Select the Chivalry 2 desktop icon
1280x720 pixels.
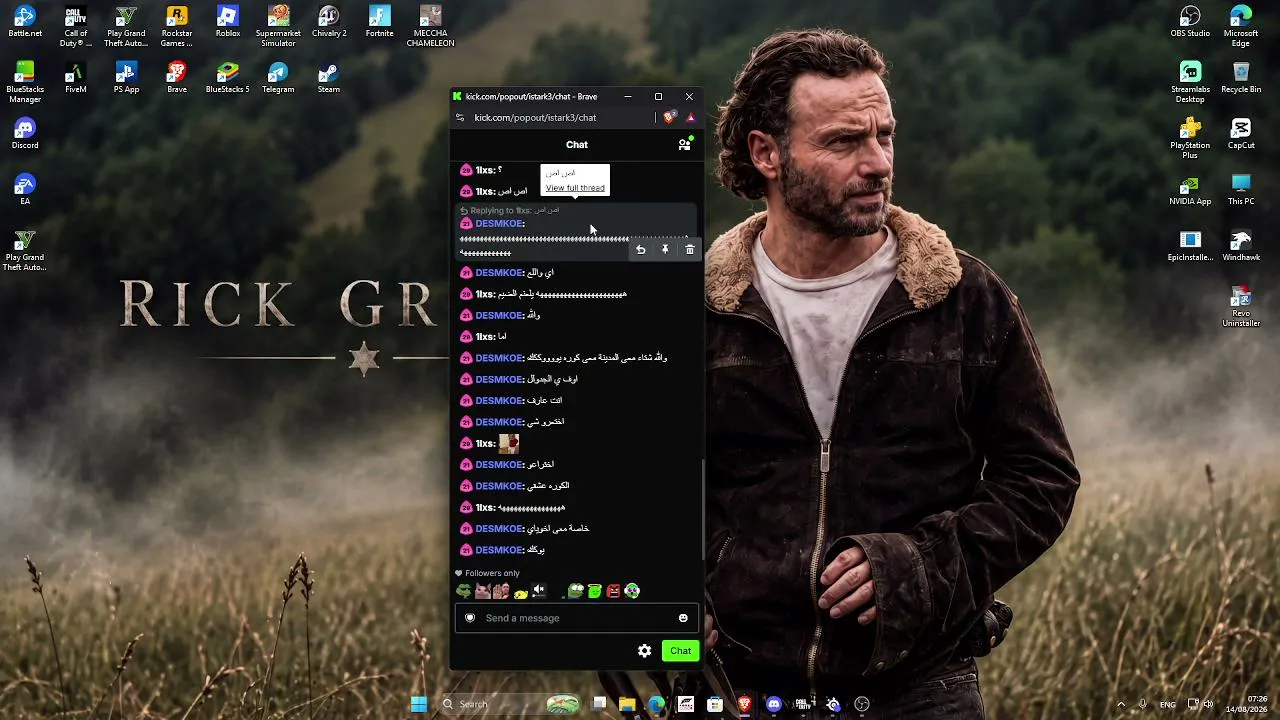329,22
